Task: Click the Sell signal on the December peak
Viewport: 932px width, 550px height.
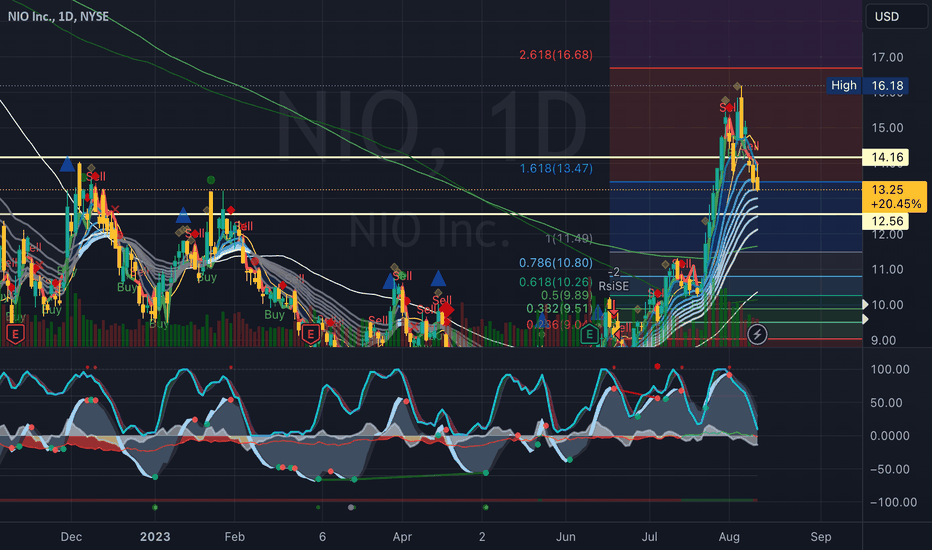Action: point(96,177)
